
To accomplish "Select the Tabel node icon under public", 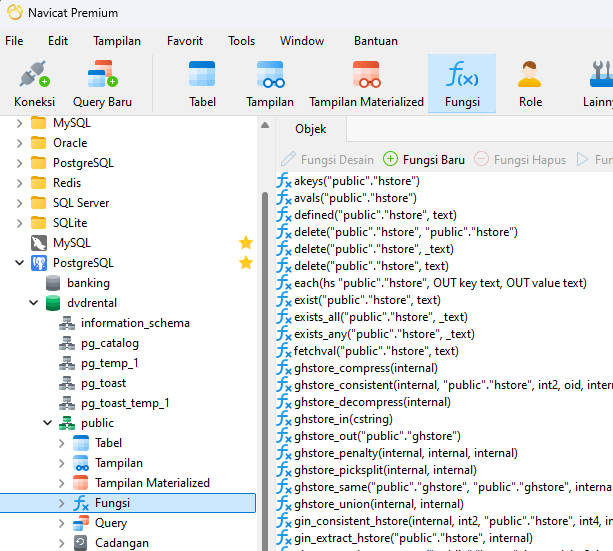I will (x=81, y=443).
